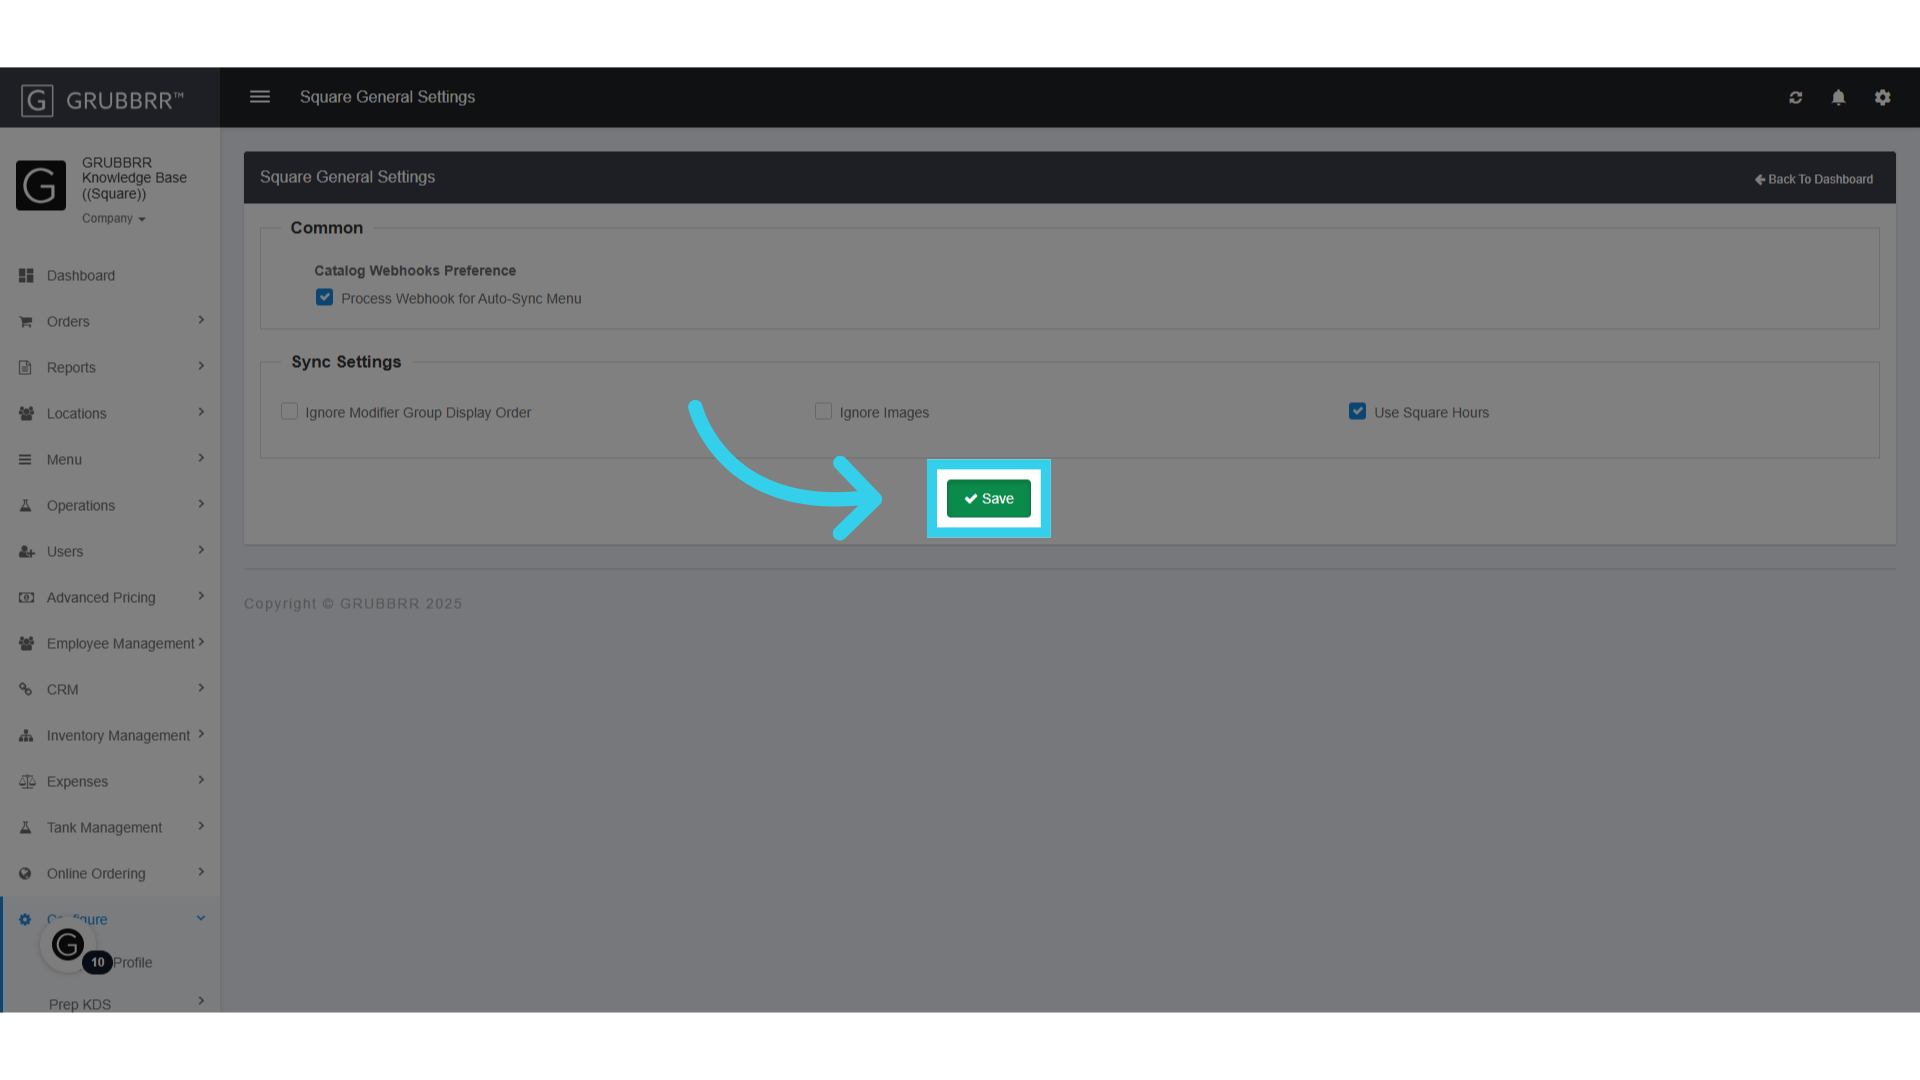Open Tank Management menu item
This screenshot has height=1080, width=1920.
coord(110,827)
